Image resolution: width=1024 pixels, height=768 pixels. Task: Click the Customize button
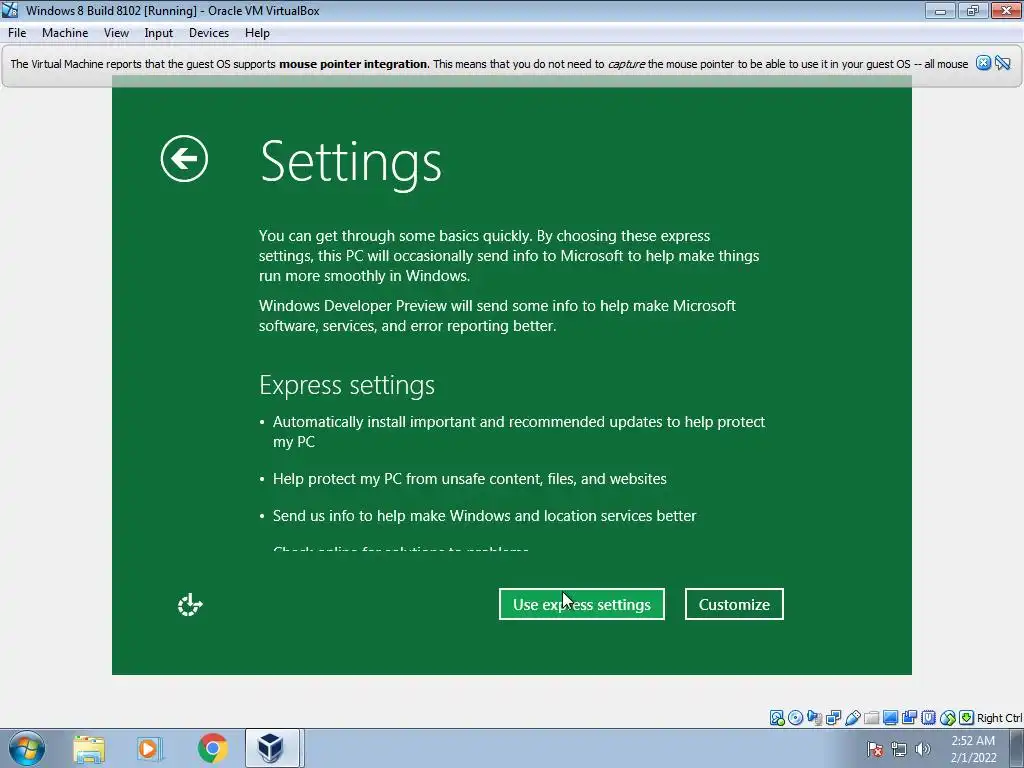coord(734,604)
